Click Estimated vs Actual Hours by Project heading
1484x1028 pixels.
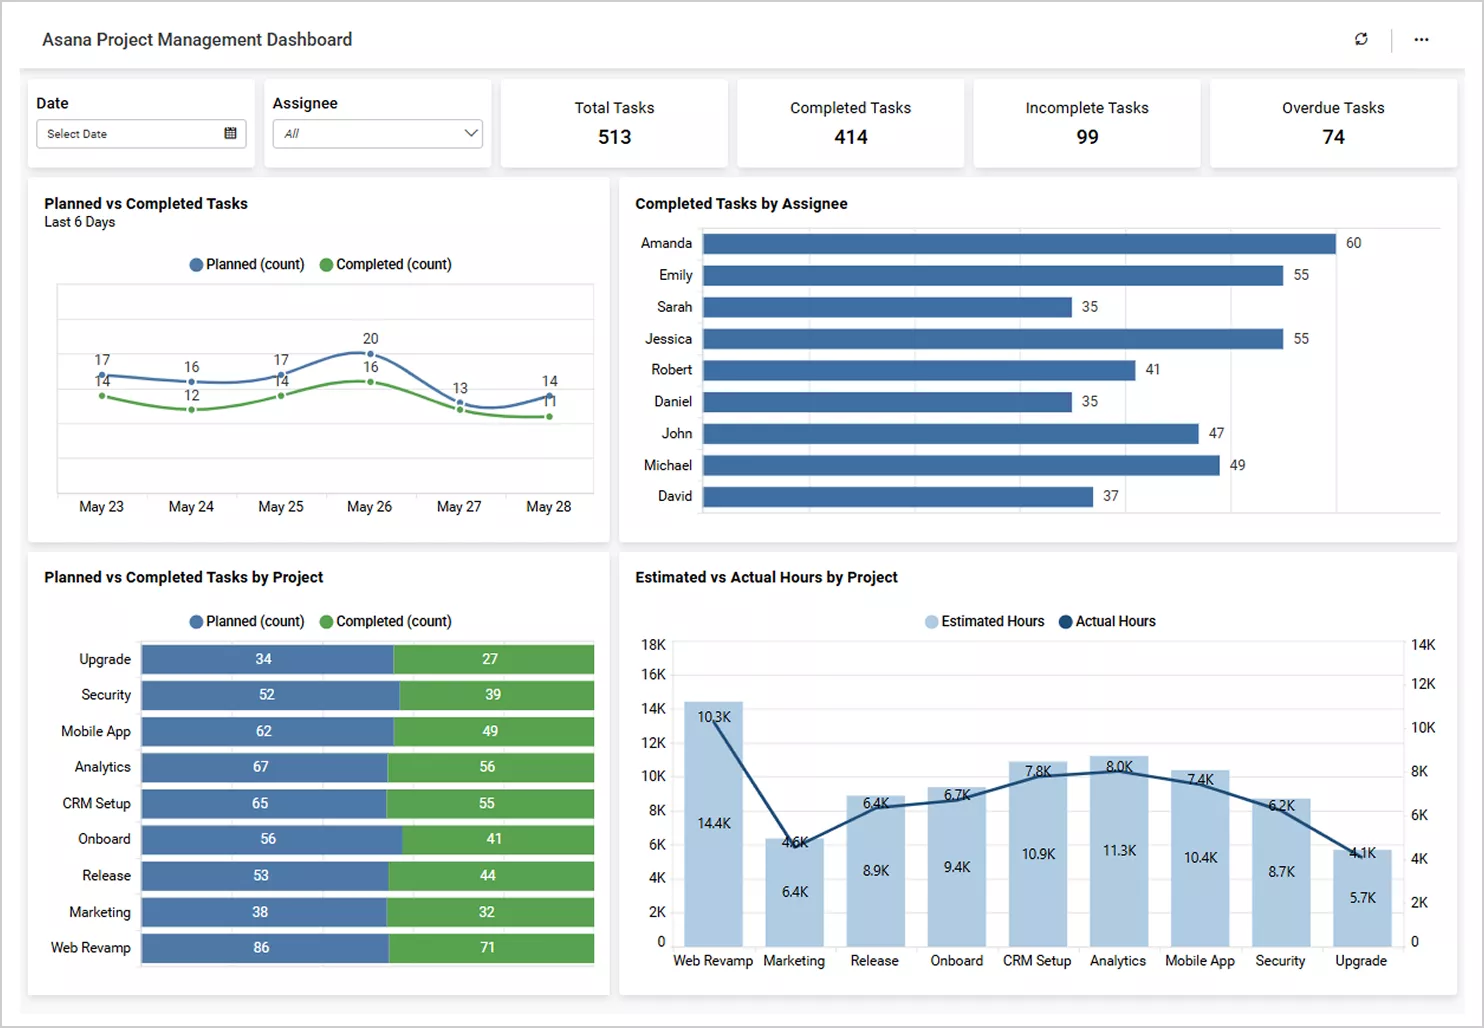(x=766, y=578)
